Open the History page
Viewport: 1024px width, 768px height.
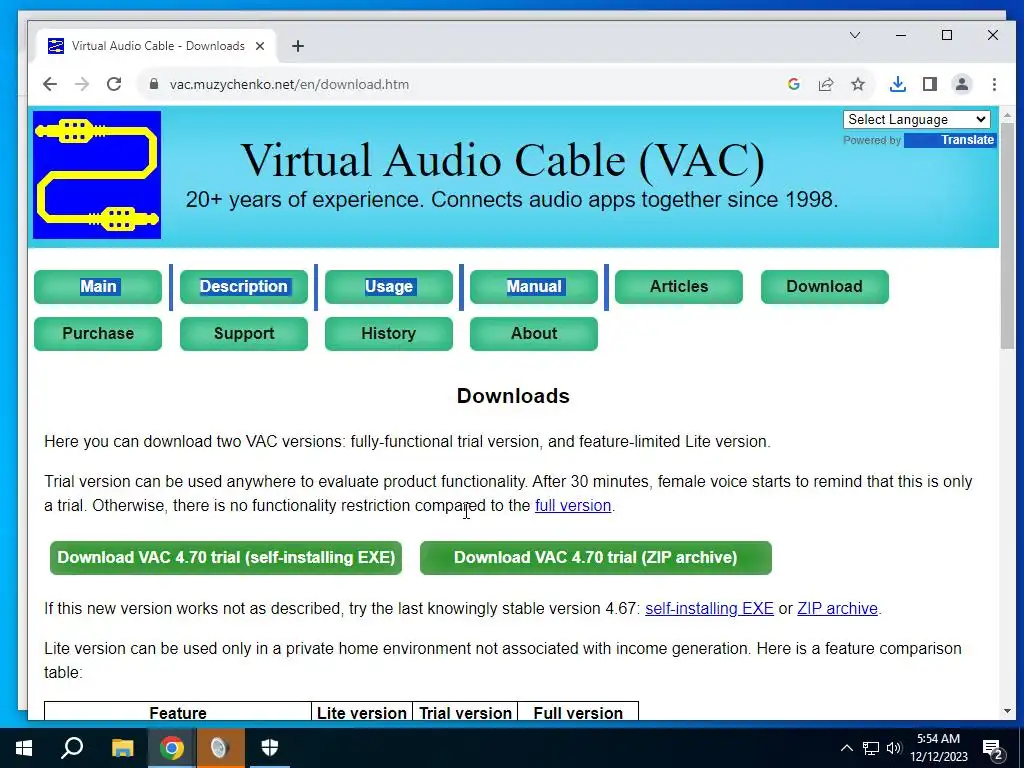tap(389, 334)
